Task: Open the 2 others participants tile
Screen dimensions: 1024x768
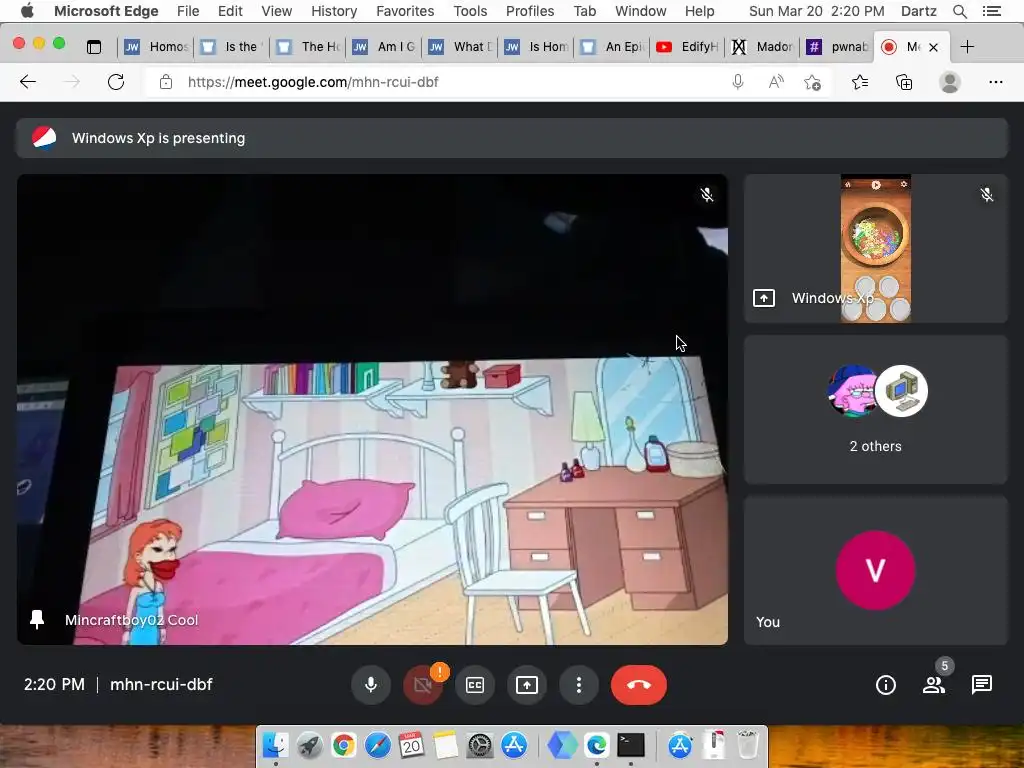Action: pos(876,409)
